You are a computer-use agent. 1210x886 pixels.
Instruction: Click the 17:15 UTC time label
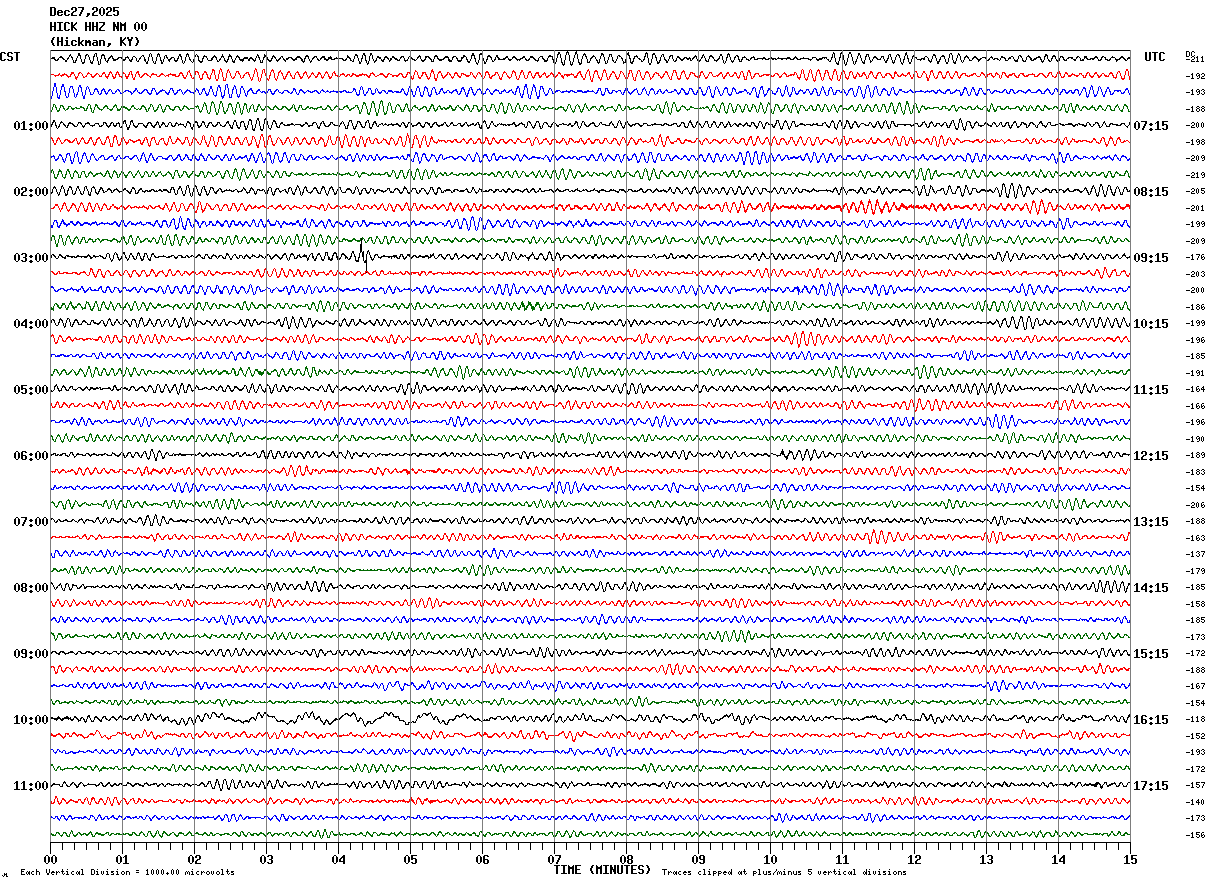click(1151, 786)
